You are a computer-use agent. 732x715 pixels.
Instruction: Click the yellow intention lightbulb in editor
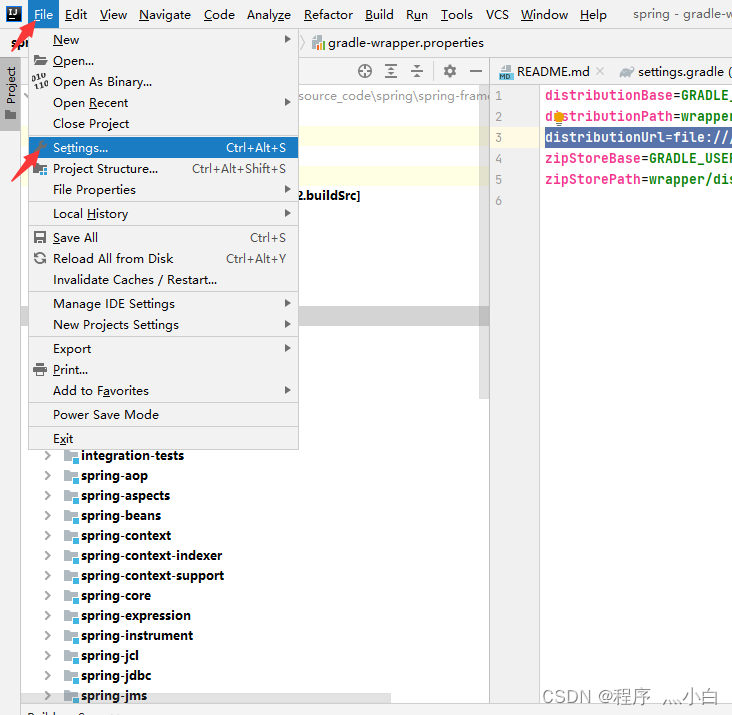558,119
